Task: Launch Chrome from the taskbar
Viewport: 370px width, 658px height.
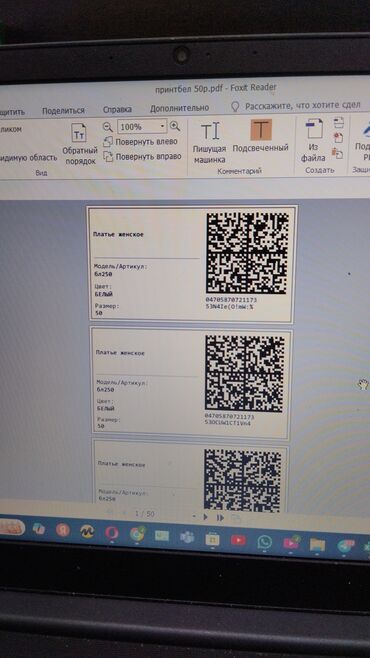Action: coord(137,533)
